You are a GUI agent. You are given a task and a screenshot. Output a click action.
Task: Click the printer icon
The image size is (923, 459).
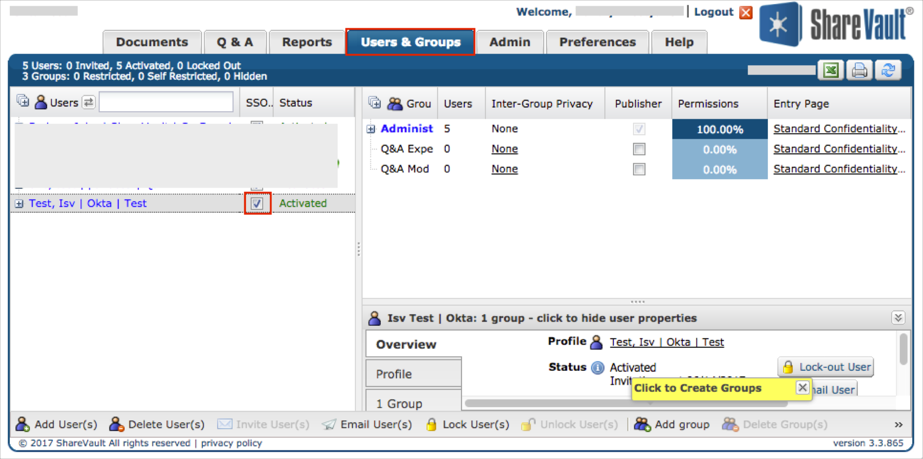click(859, 70)
